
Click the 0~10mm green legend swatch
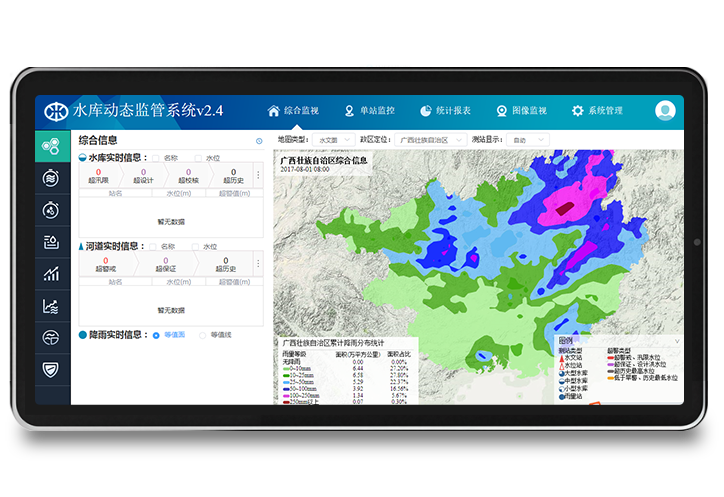point(287,369)
